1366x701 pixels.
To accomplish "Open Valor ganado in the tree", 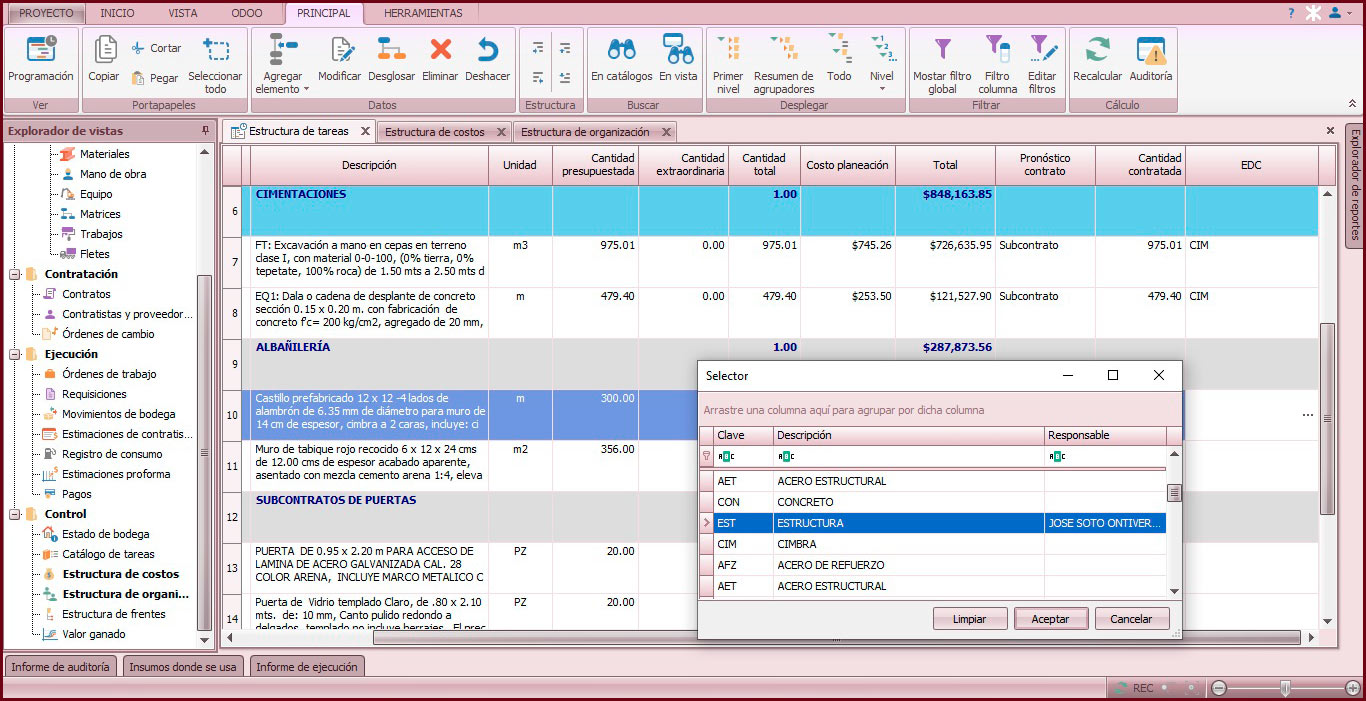I will coord(94,634).
